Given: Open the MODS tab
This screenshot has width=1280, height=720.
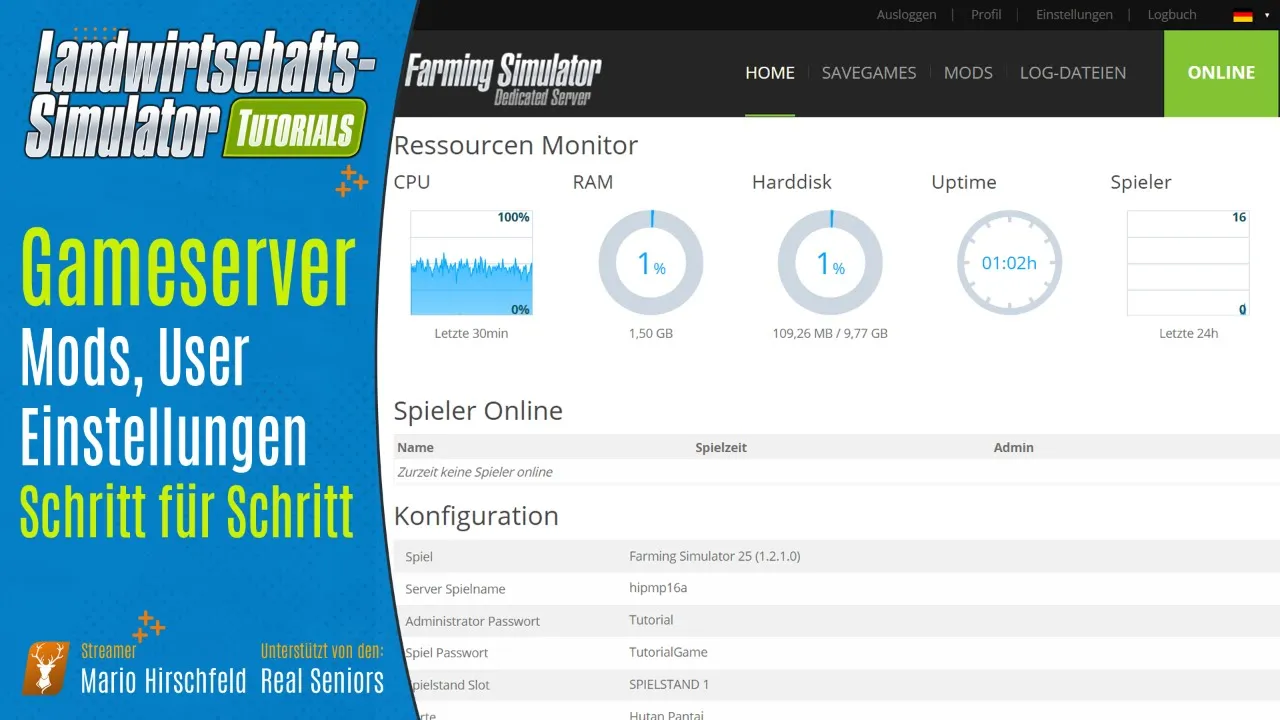Looking at the screenshot, I should point(968,73).
